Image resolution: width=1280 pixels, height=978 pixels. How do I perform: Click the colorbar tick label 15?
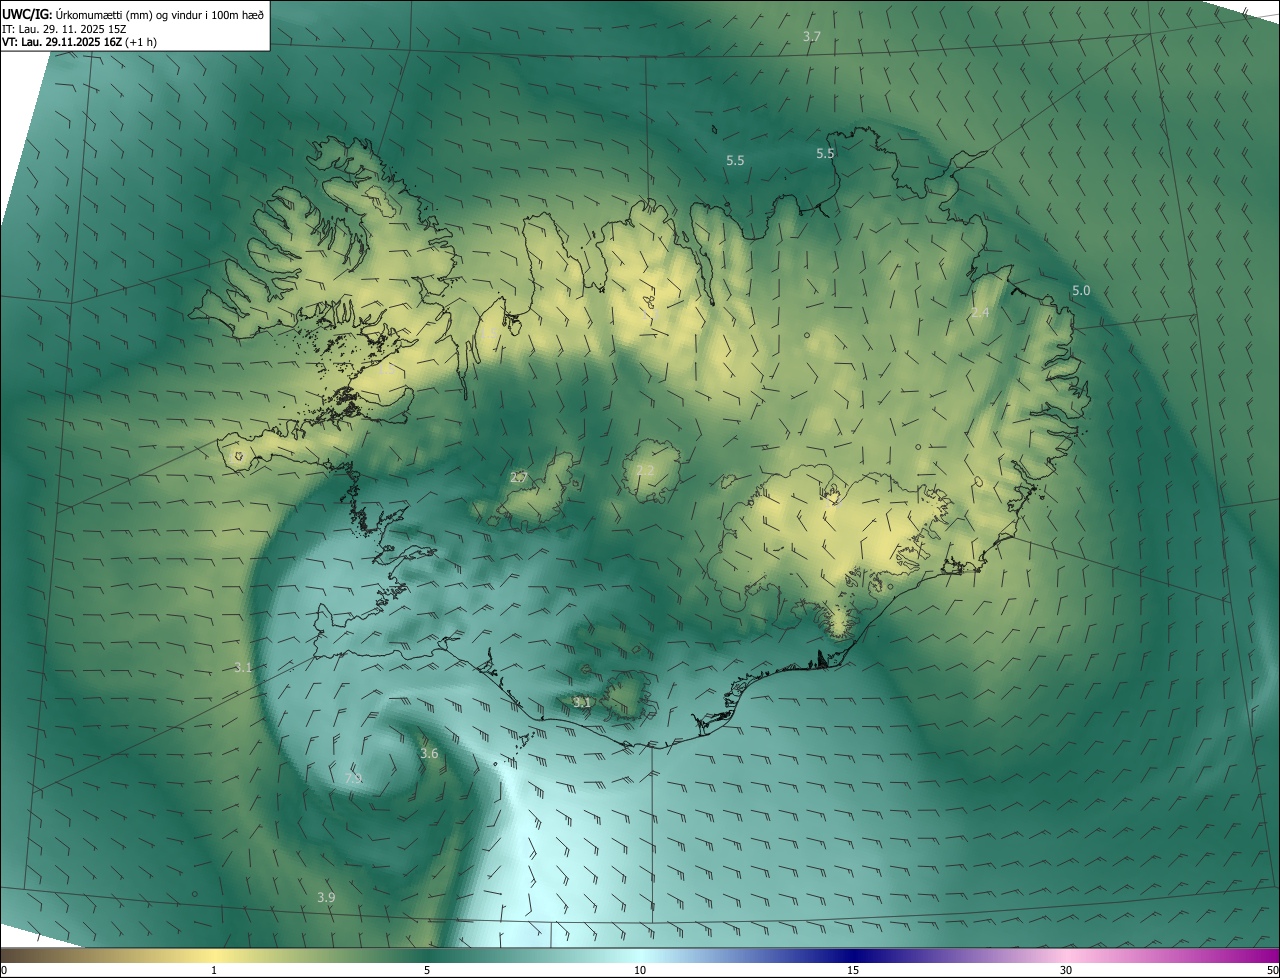(853, 971)
